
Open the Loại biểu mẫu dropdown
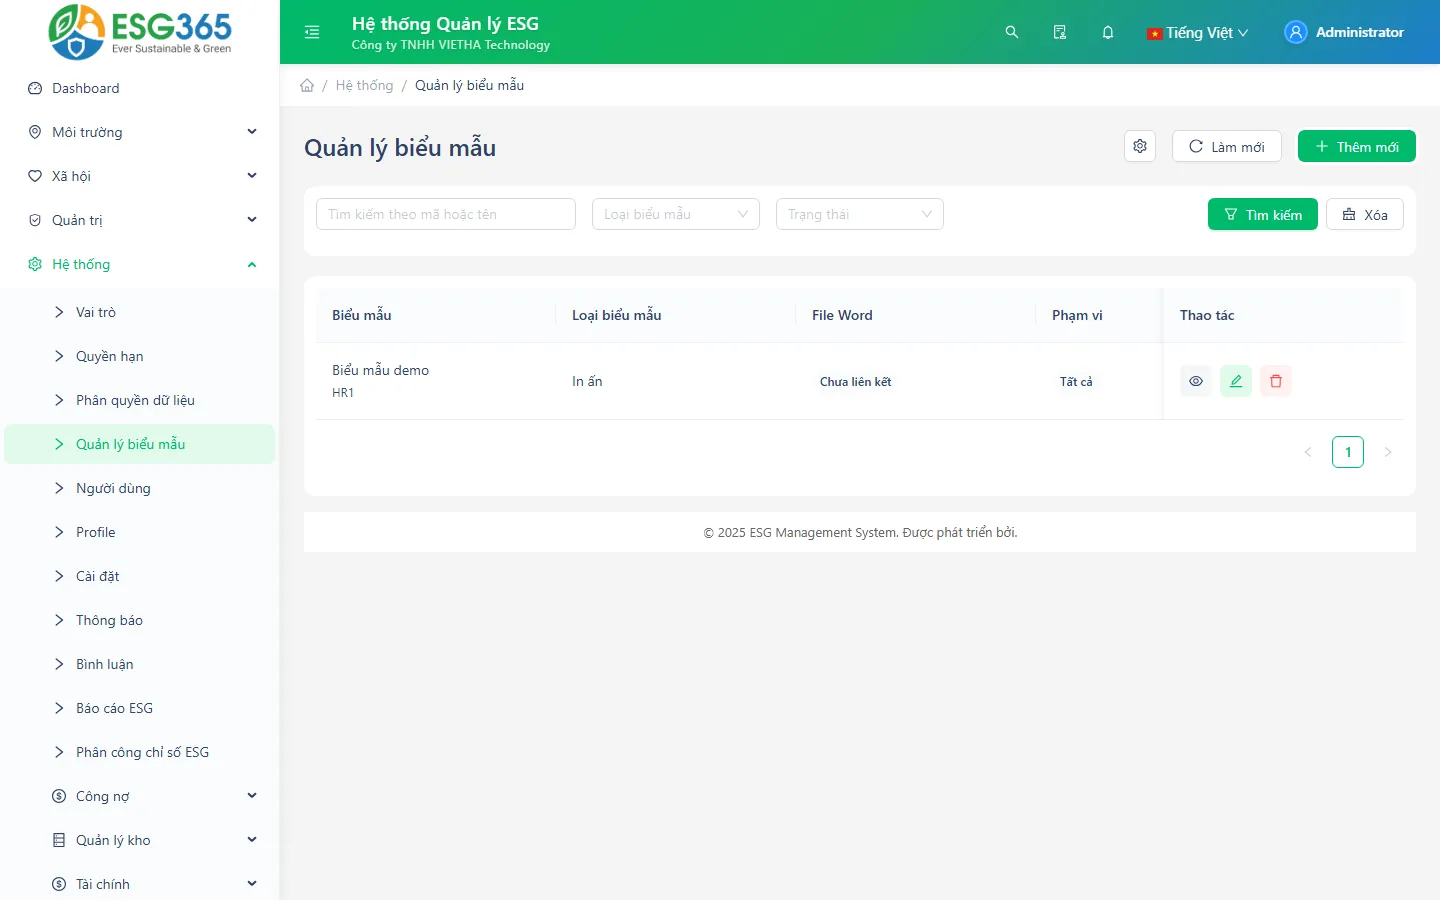676,214
